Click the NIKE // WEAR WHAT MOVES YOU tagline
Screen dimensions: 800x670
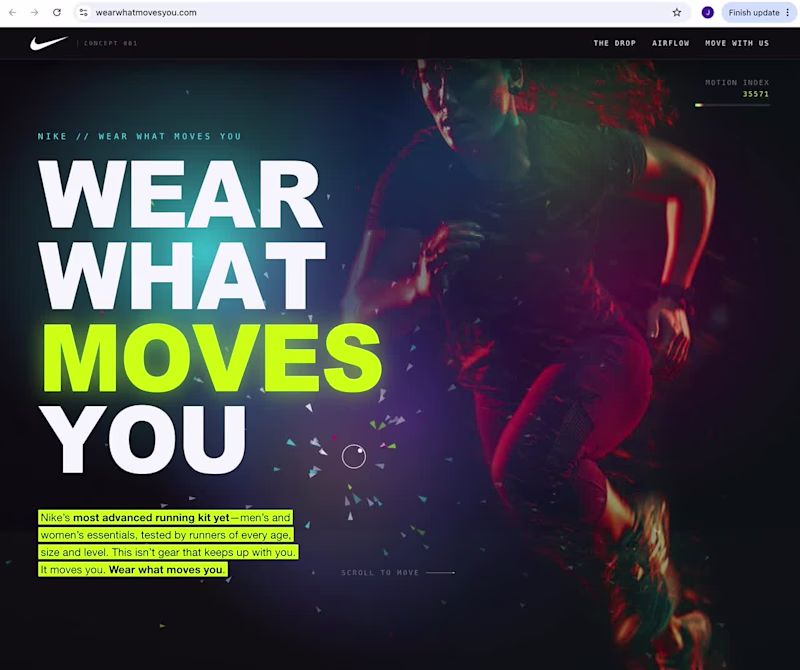pyautogui.click(x=139, y=136)
